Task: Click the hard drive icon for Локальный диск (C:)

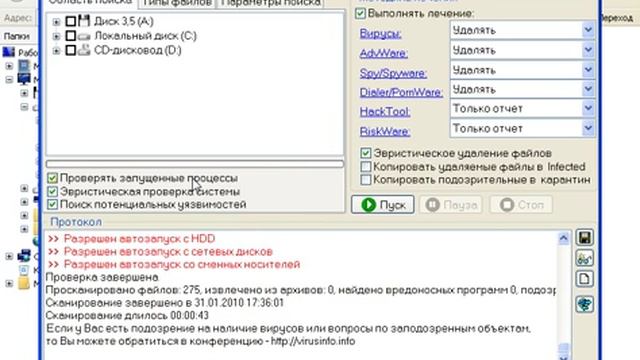Action: pos(84,37)
